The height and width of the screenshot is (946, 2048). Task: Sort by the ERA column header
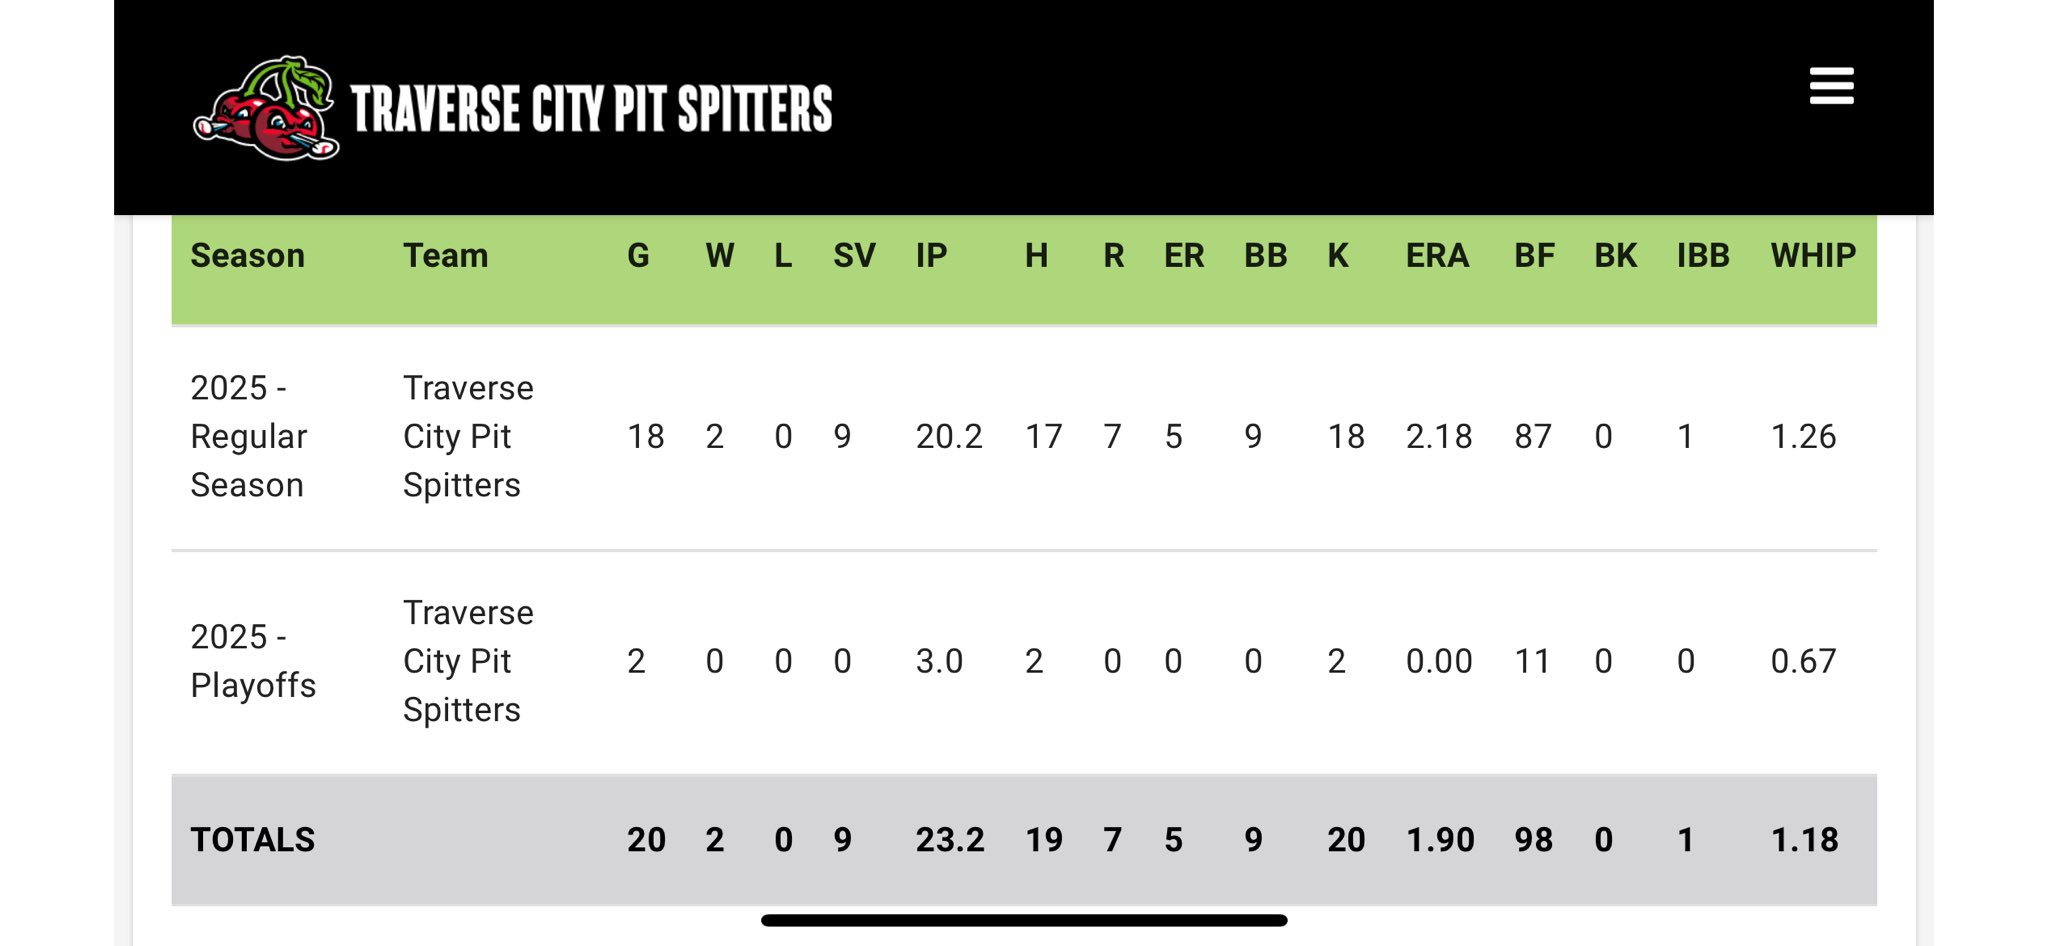click(x=1437, y=256)
